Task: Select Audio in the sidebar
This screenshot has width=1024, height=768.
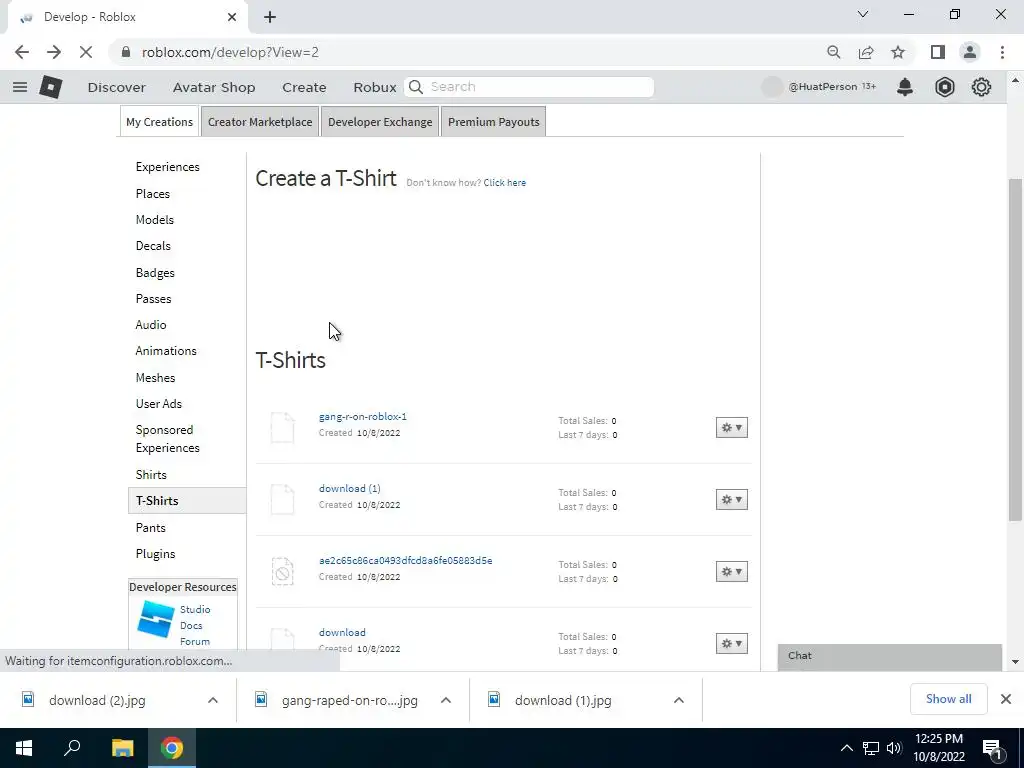Action: (151, 325)
